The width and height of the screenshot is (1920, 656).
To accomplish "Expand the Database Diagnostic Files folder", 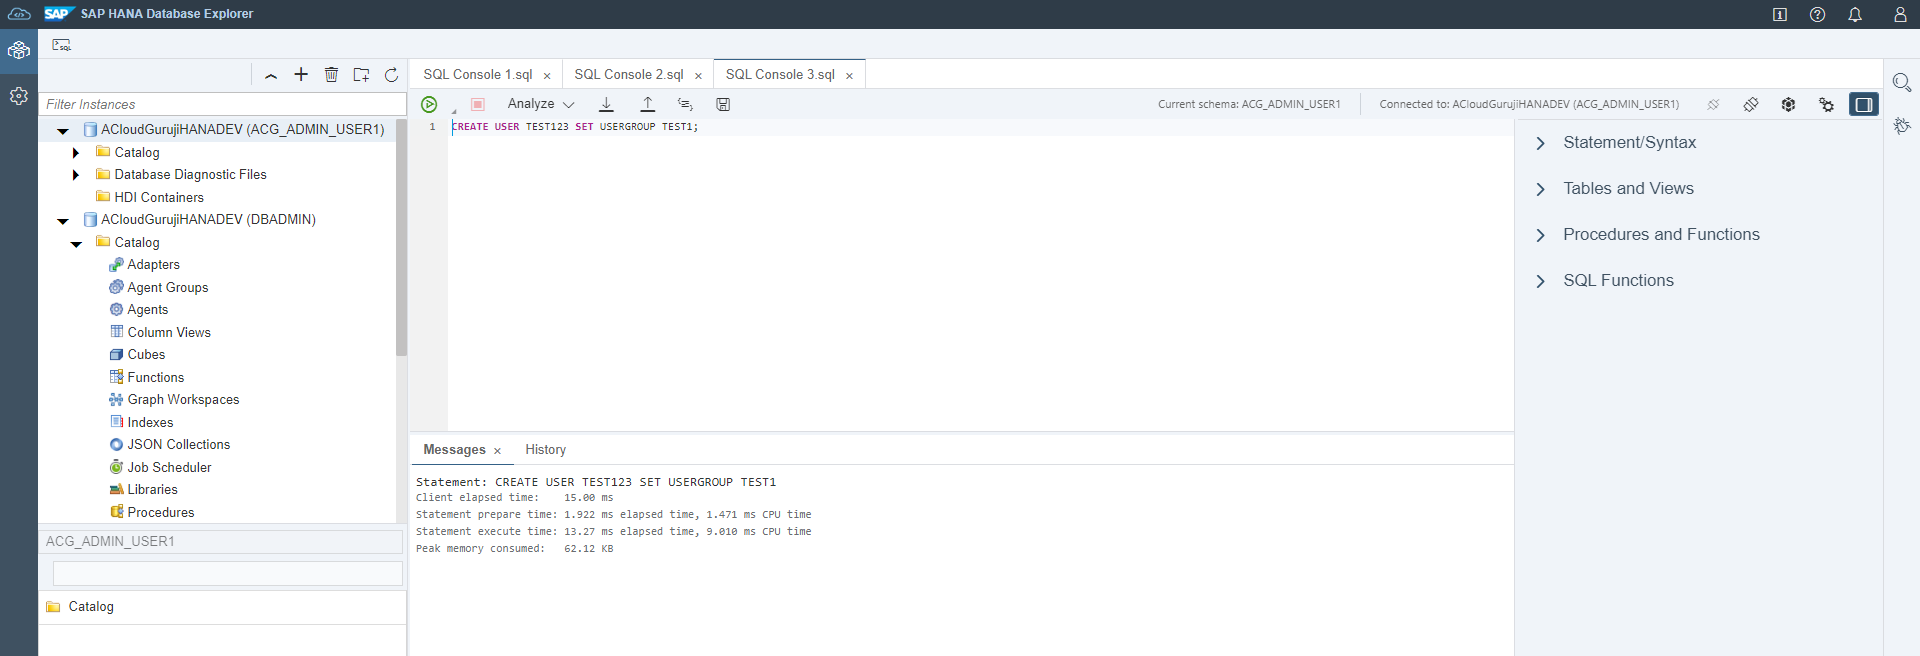I will tap(76, 175).
